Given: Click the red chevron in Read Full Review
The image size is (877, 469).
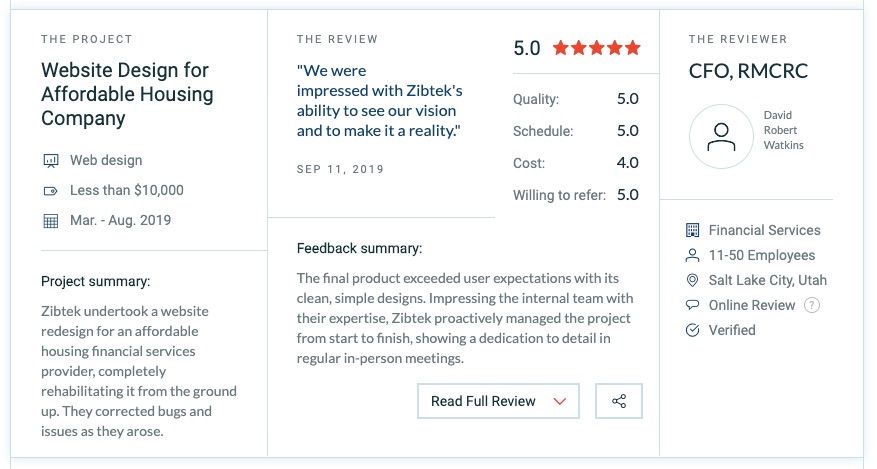Looking at the screenshot, I should tap(560, 401).
